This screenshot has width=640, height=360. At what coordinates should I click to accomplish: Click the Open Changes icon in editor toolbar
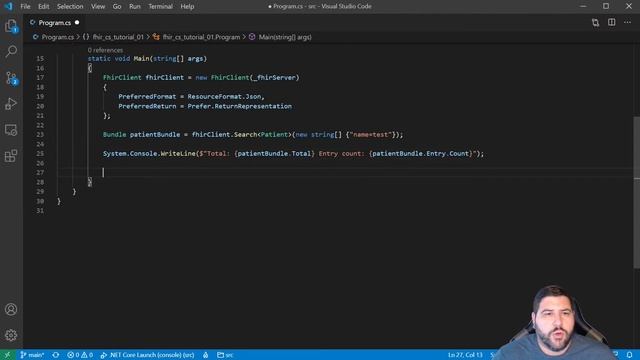pos(596,22)
